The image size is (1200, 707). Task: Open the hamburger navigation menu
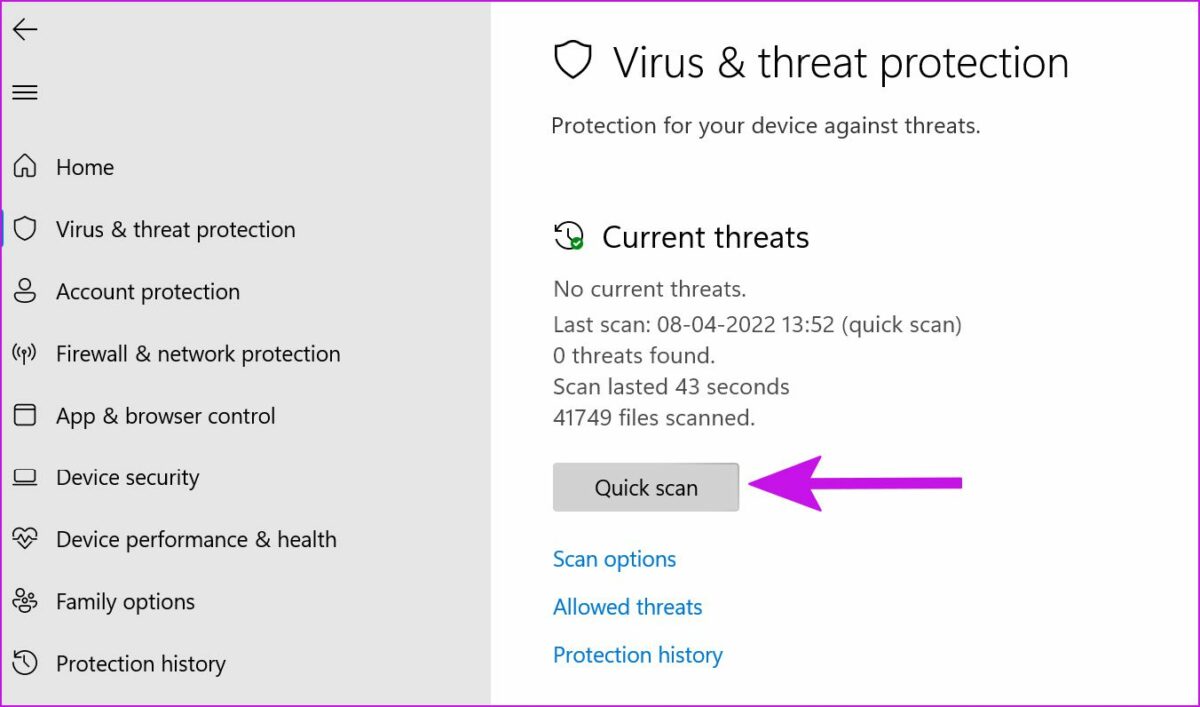click(25, 92)
